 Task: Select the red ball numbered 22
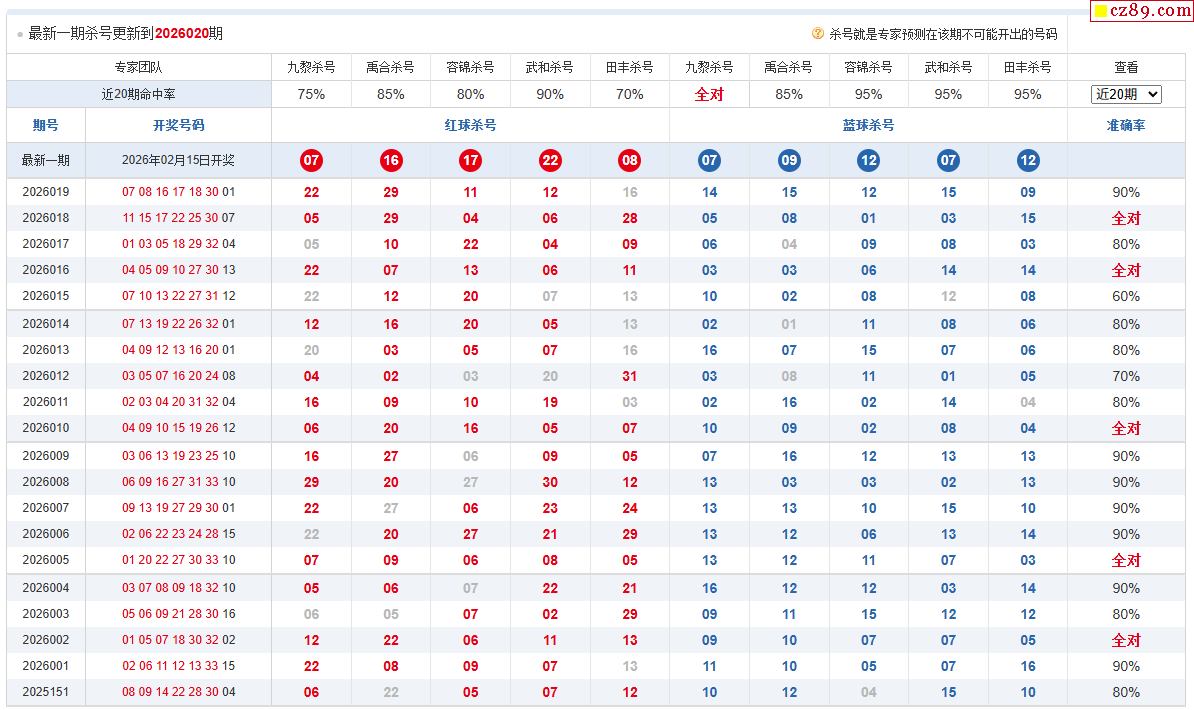click(550, 160)
